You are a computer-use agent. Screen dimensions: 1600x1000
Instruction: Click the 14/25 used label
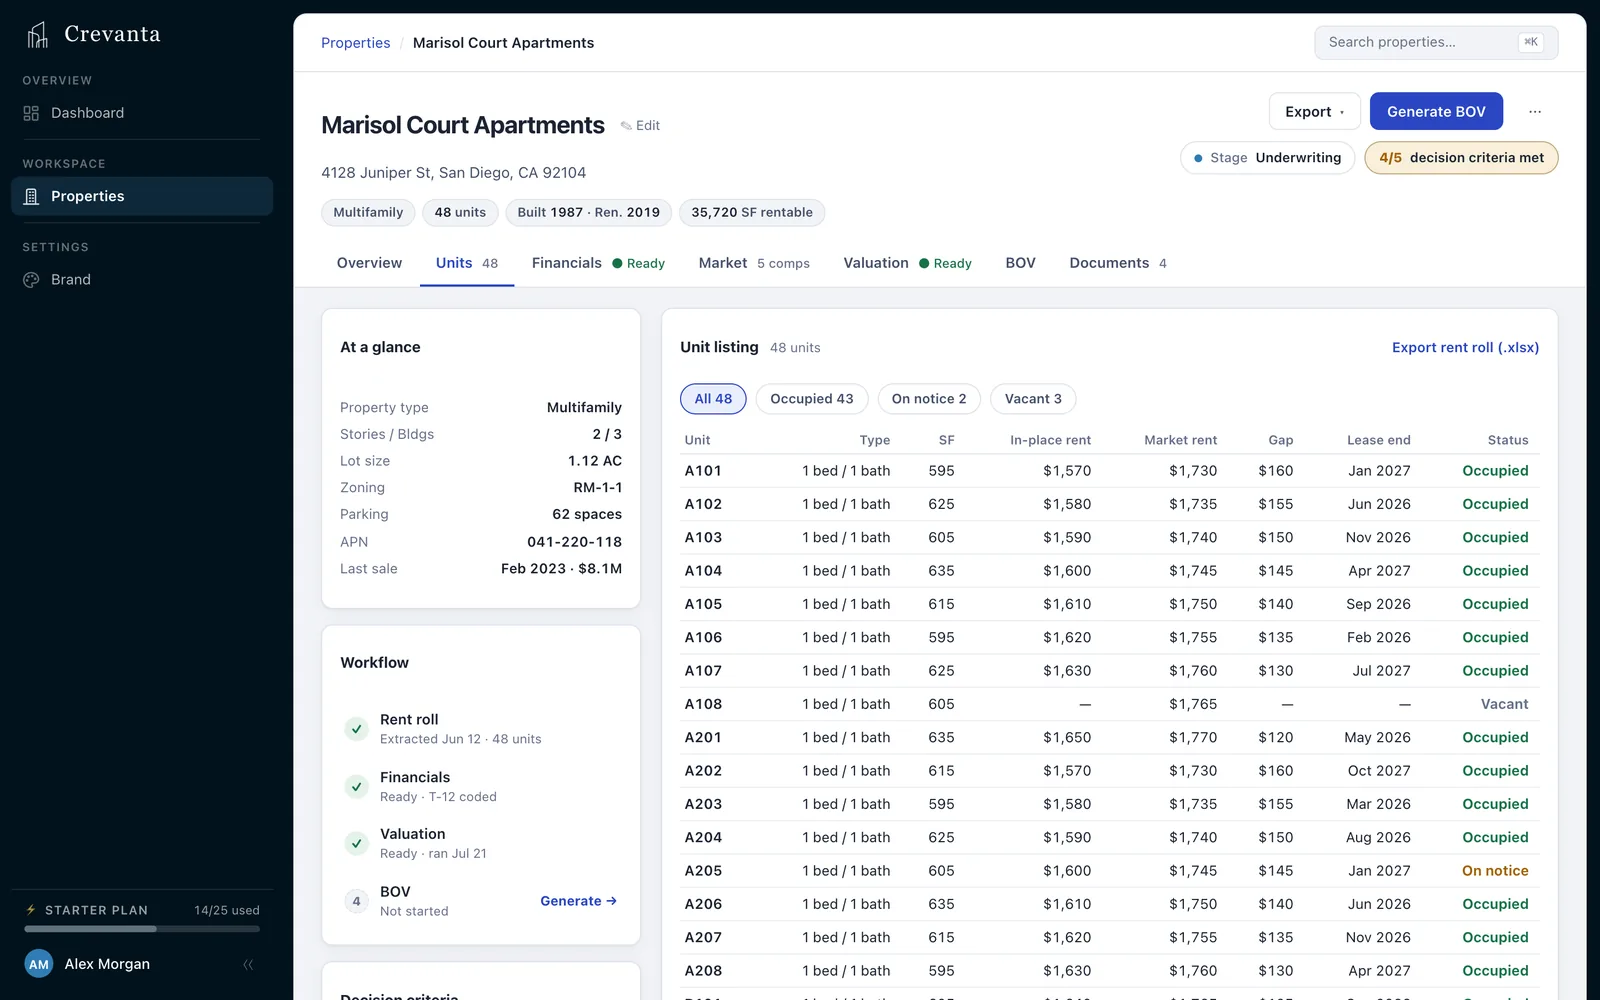[x=227, y=911]
